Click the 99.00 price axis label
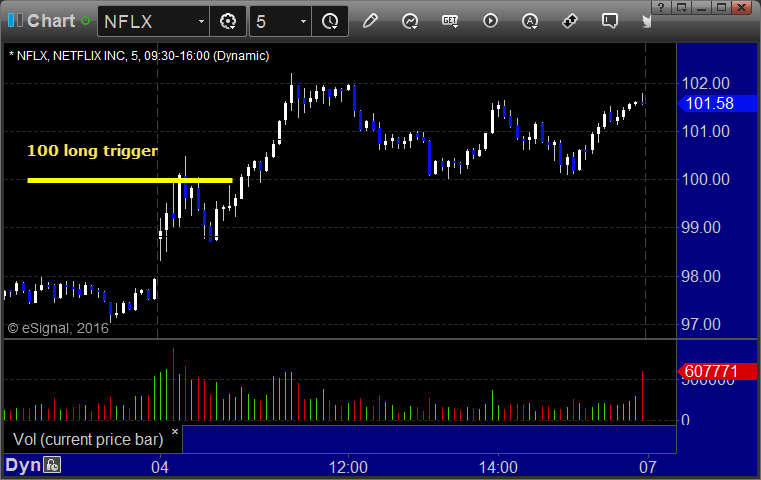The width and height of the screenshot is (761, 480). (x=701, y=227)
